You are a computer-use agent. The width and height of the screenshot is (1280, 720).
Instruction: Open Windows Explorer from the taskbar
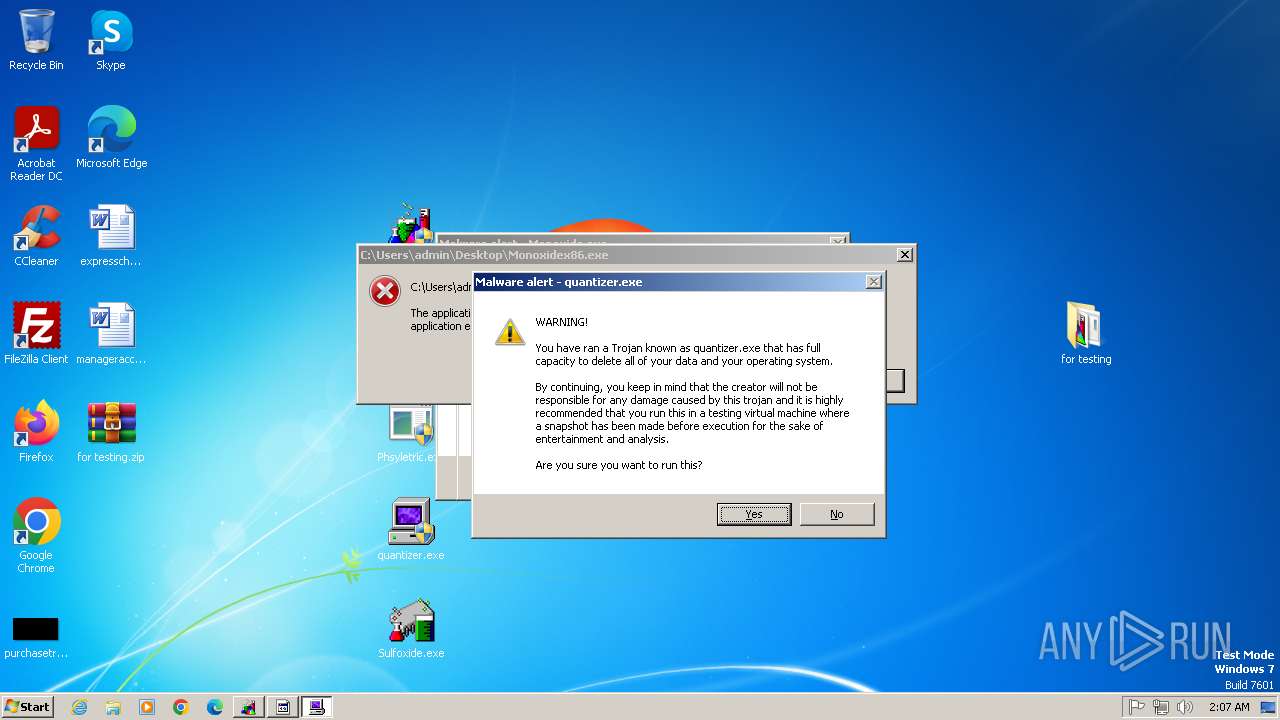click(113, 707)
